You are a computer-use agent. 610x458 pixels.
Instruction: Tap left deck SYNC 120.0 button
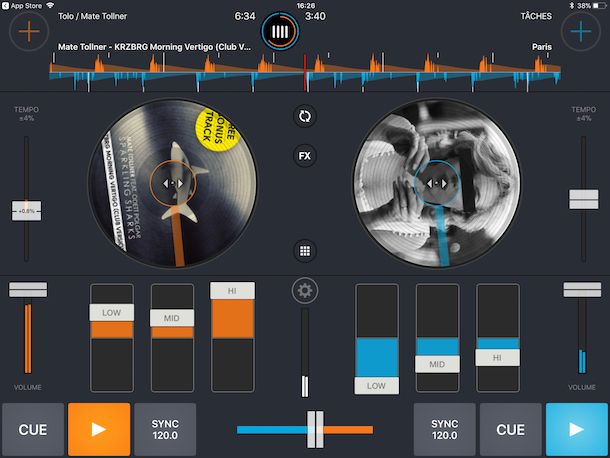(x=165, y=429)
